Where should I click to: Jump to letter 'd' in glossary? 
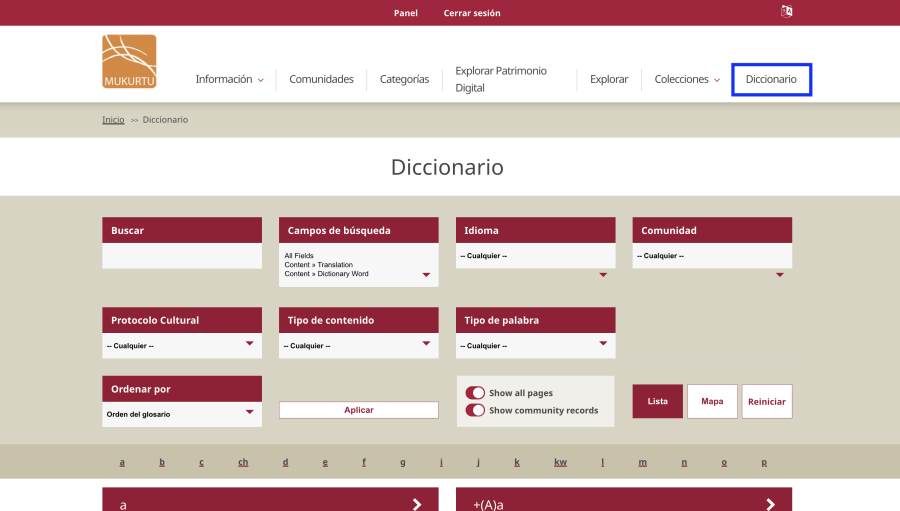point(285,462)
